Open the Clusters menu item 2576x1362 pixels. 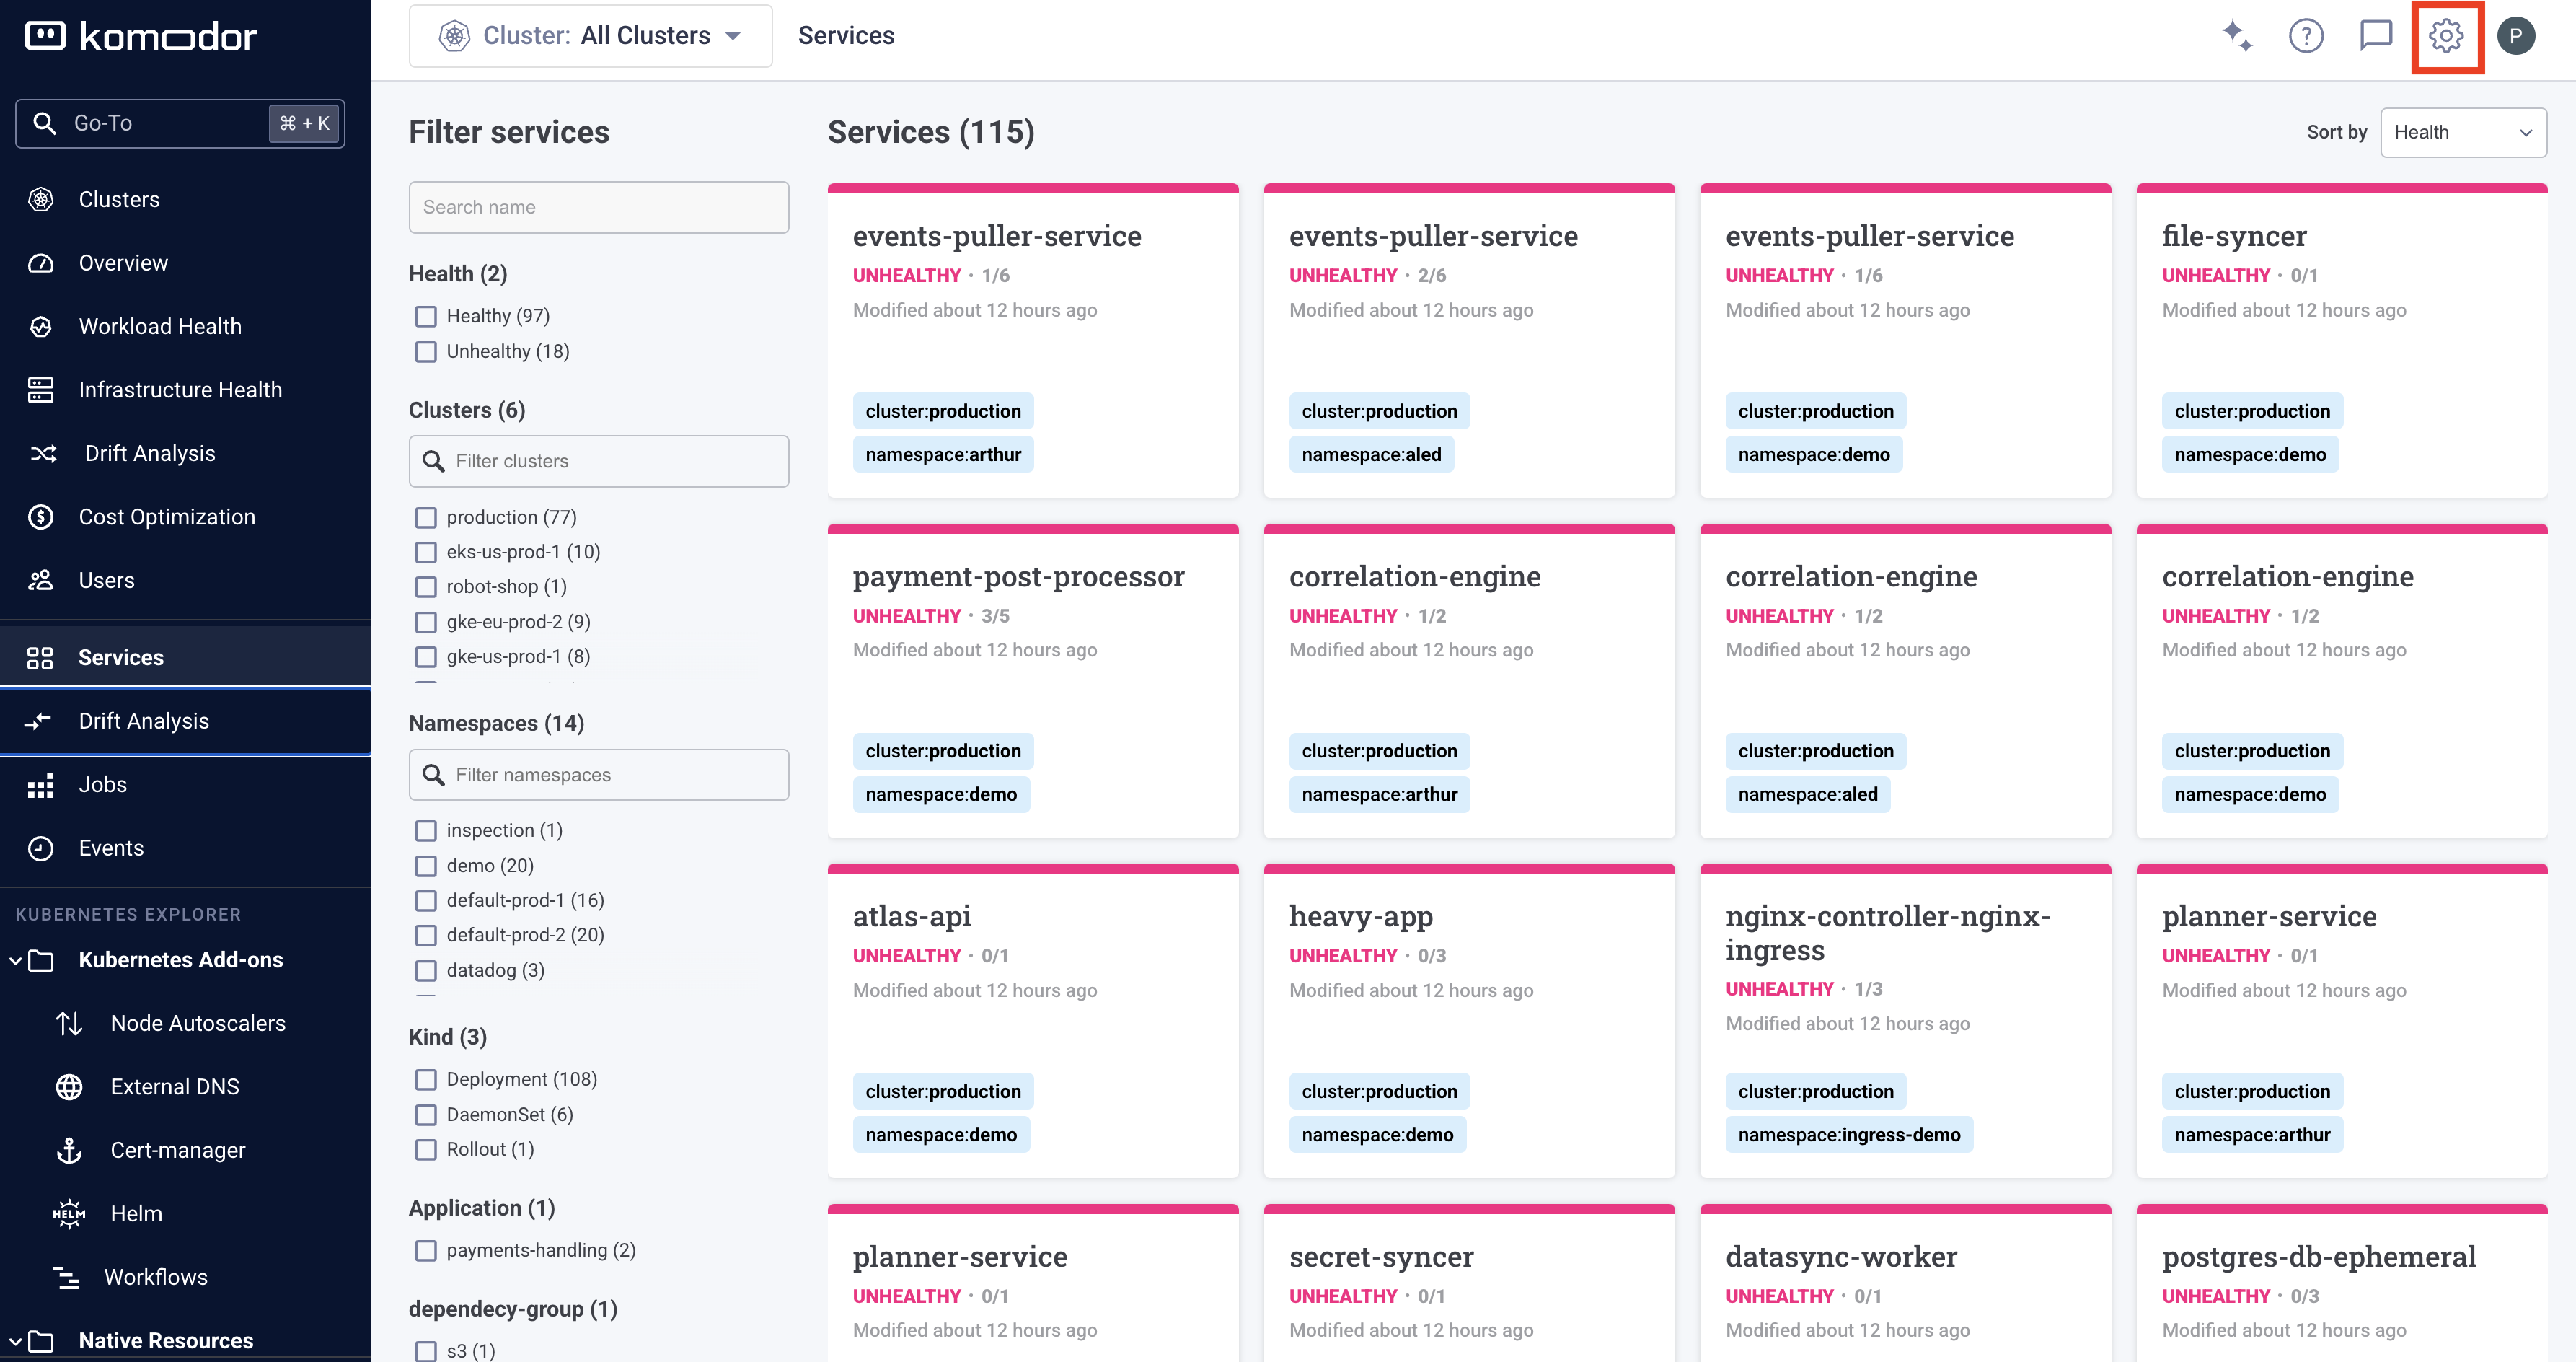tap(185, 199)
